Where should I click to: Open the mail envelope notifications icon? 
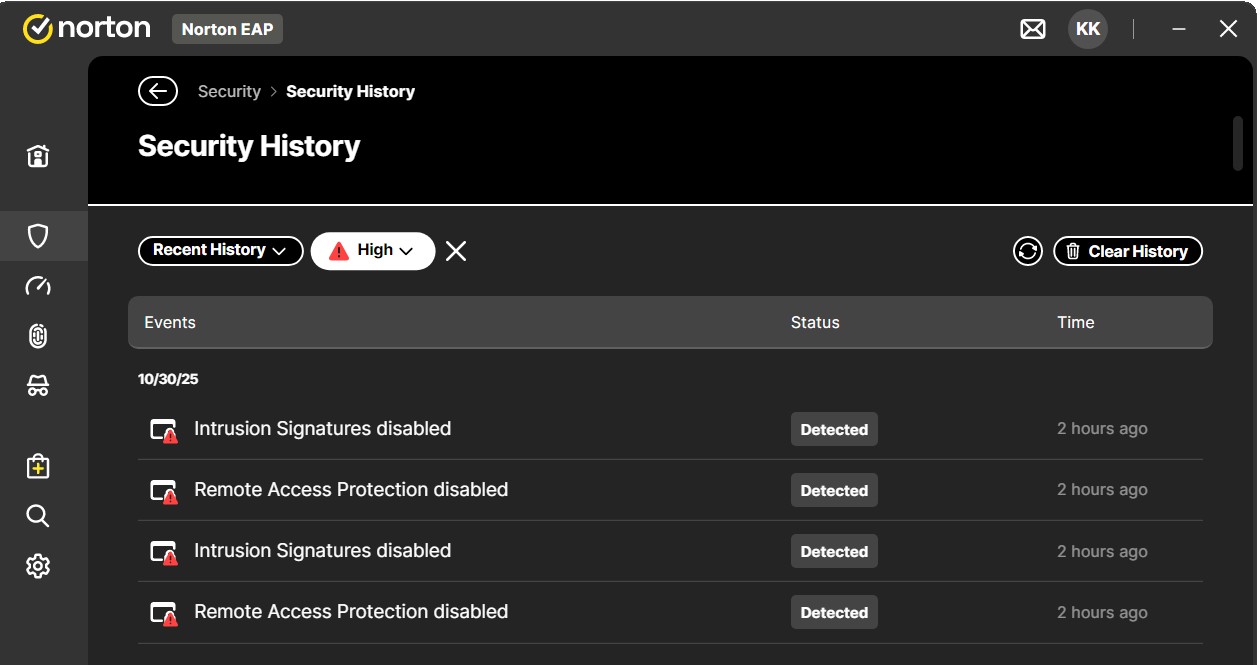tap(1033, 30)
